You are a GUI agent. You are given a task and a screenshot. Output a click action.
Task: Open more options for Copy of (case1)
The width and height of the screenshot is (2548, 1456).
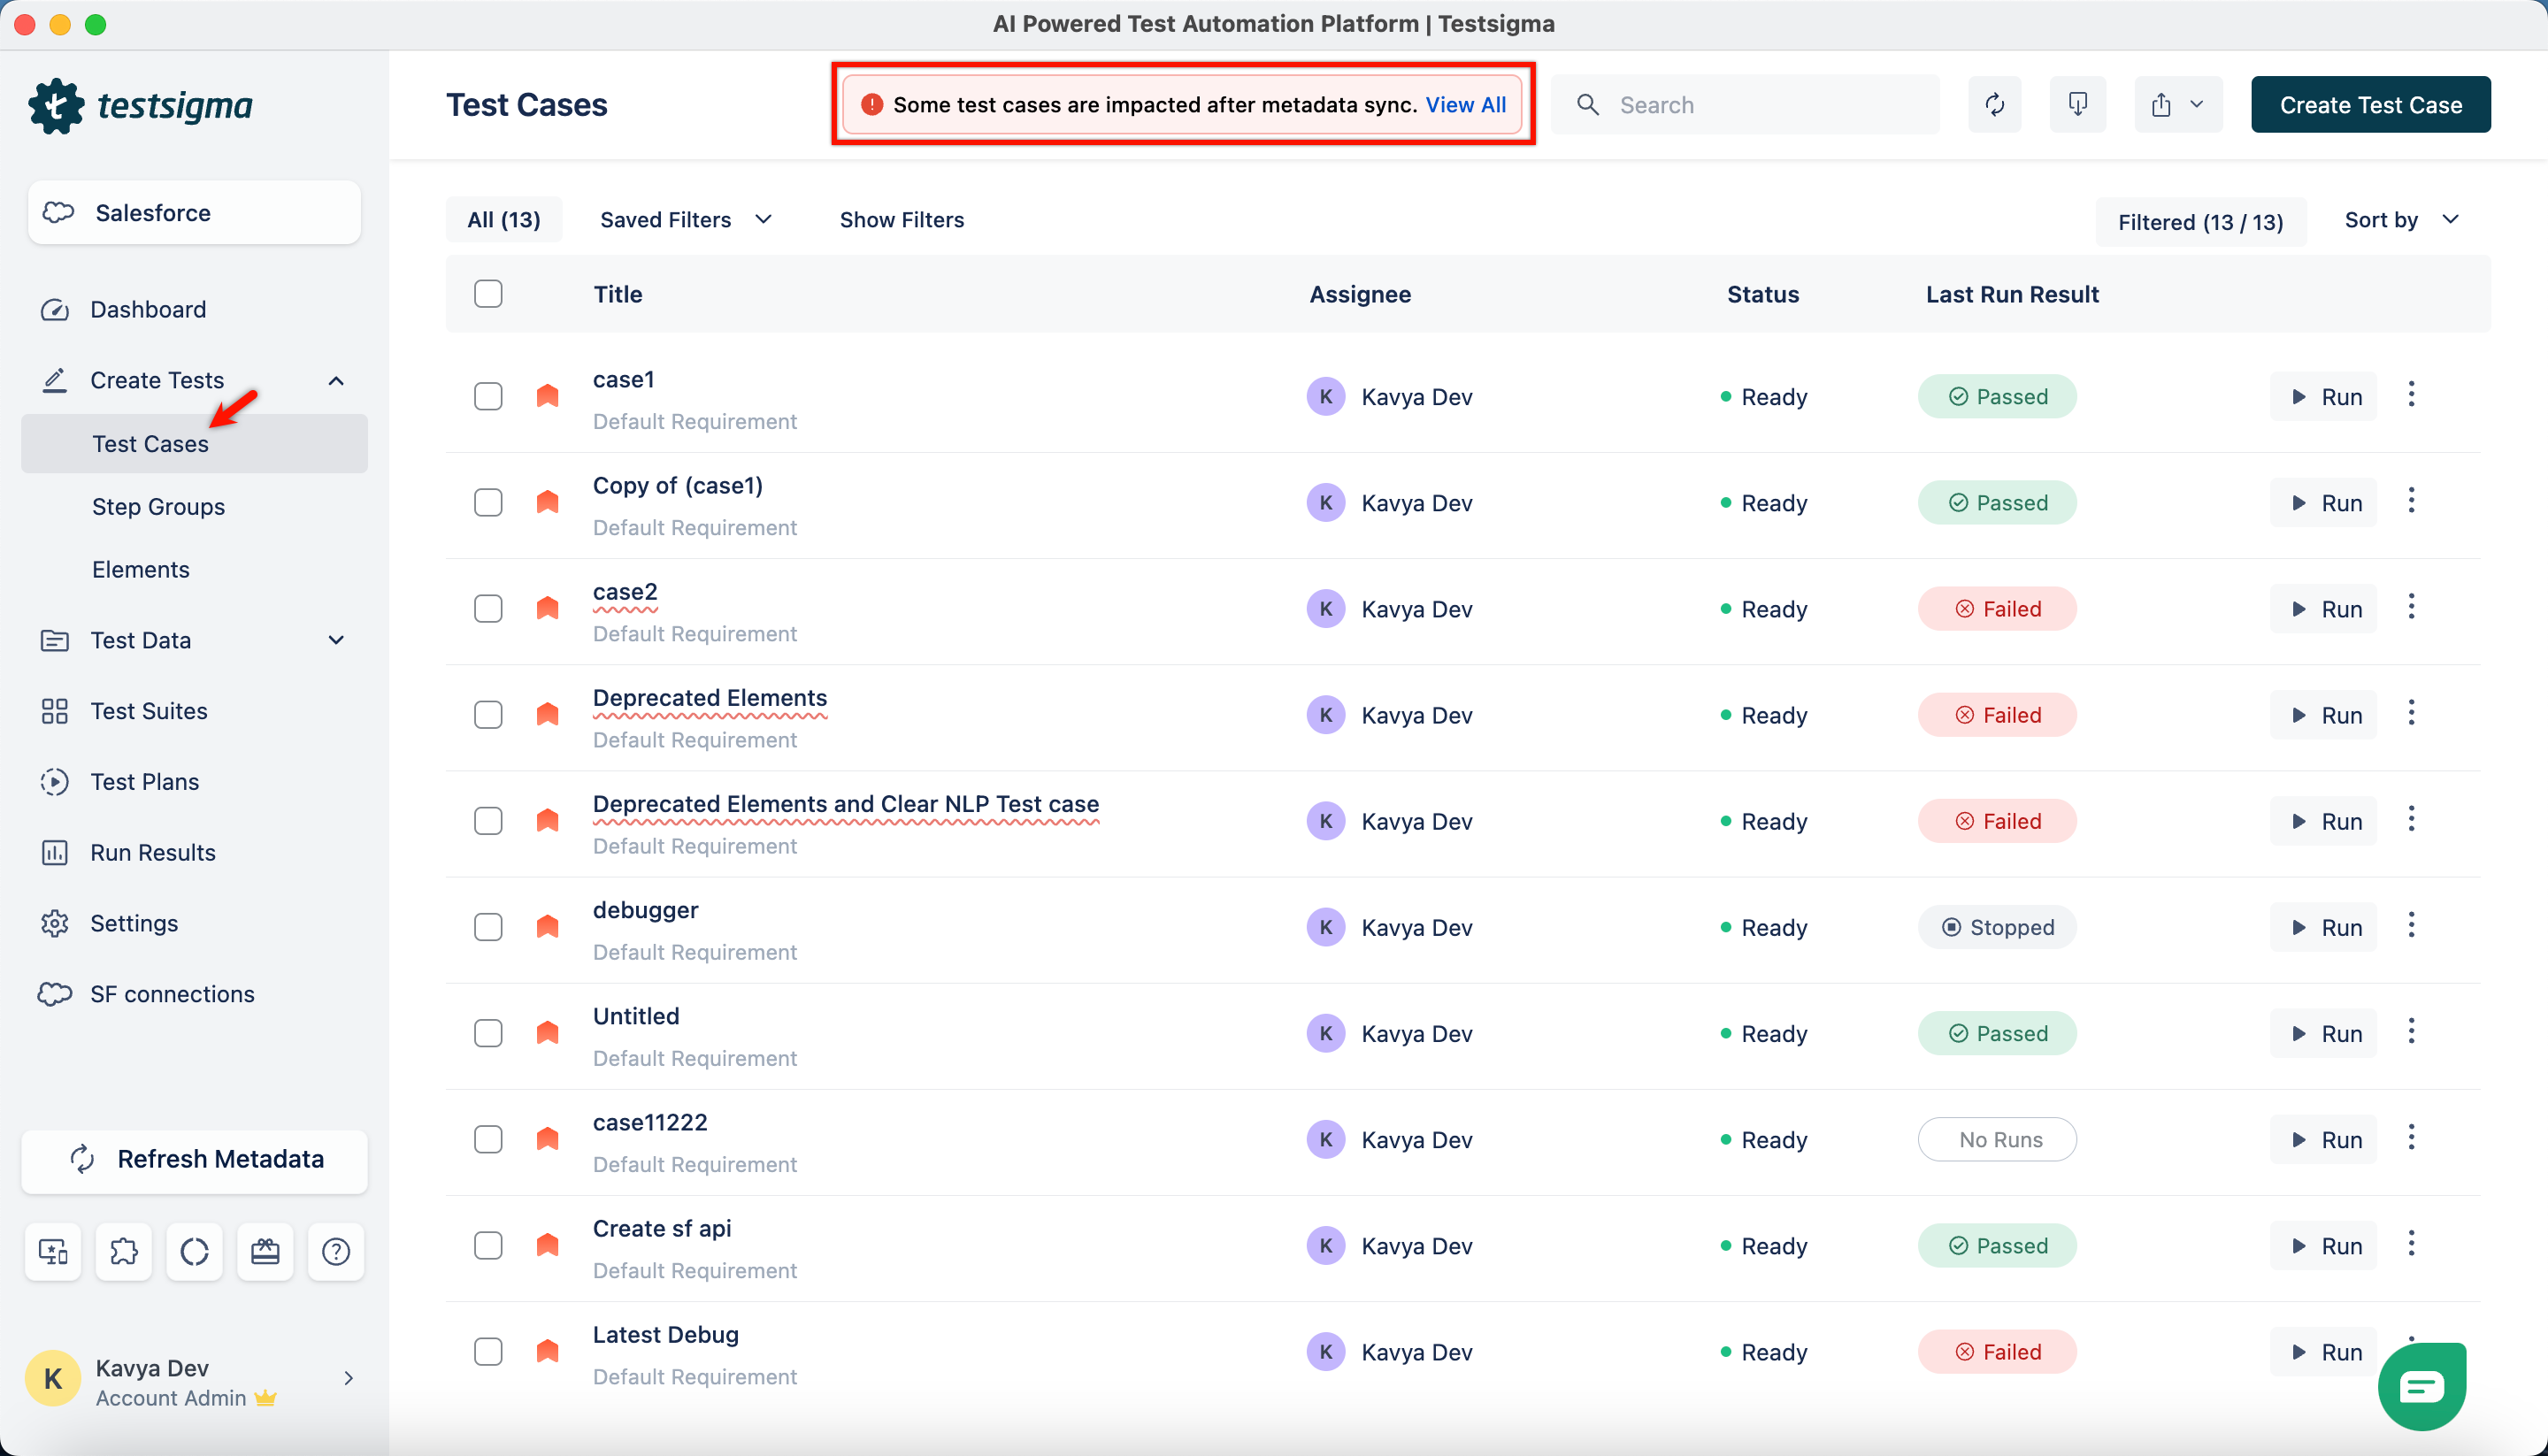[2411, 501]
